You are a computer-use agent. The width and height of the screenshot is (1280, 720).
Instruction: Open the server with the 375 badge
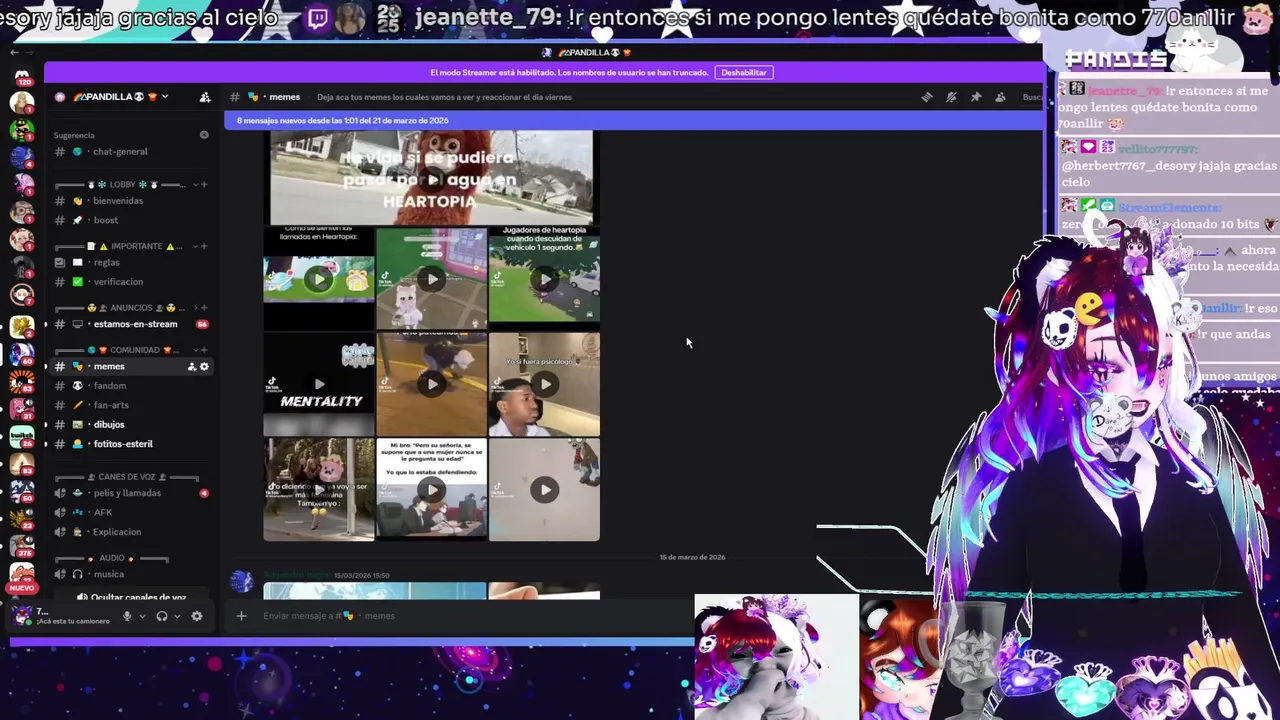22,546
